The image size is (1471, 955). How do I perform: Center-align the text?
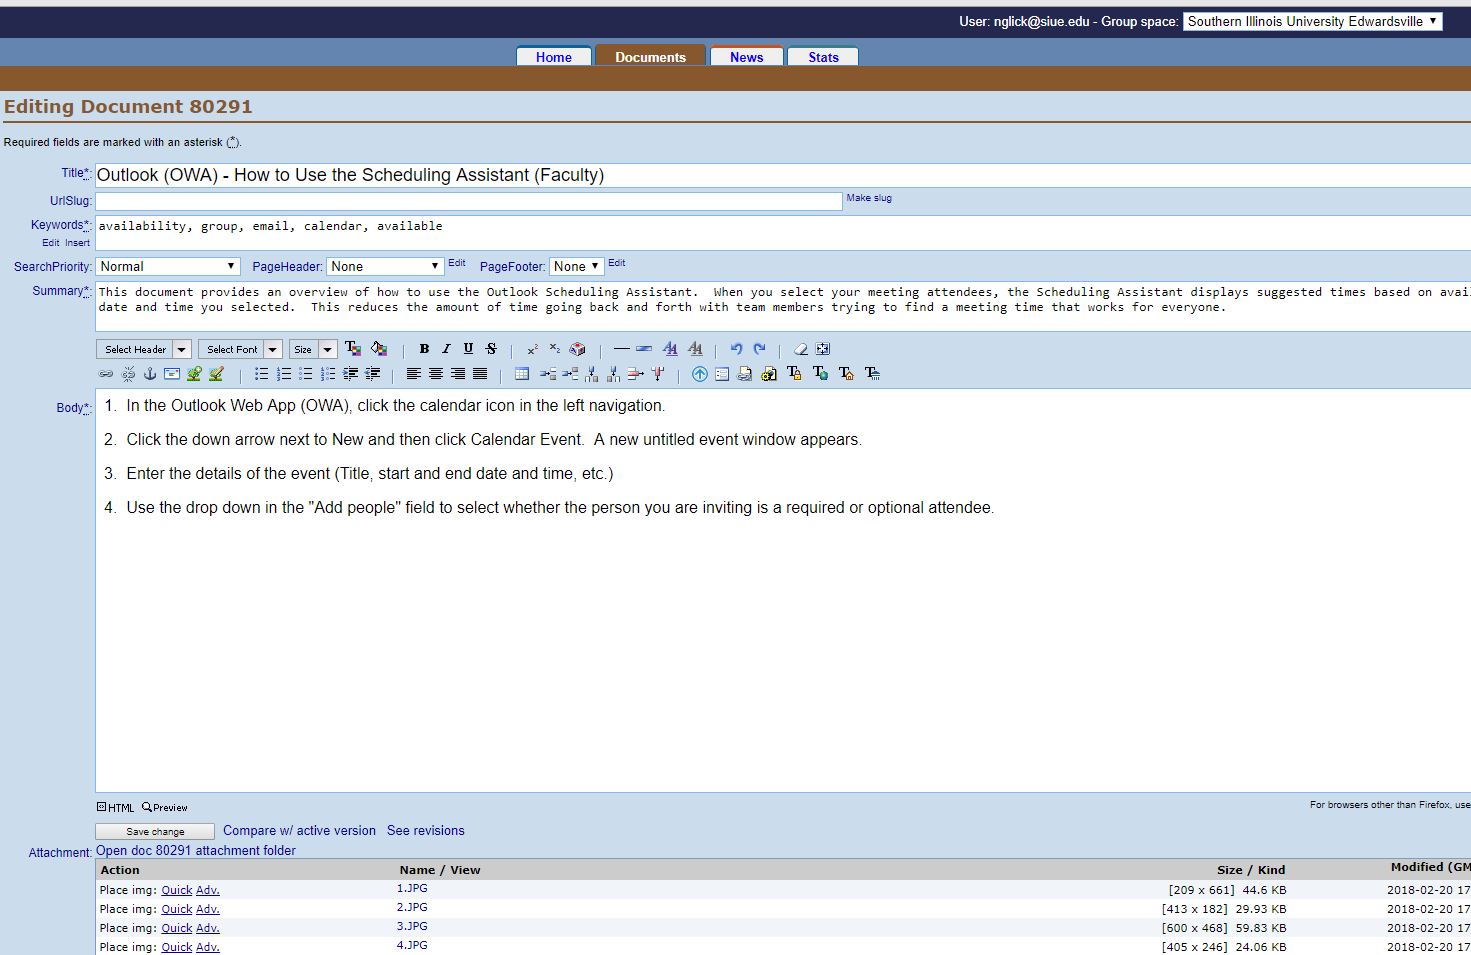pyautogui.click(x=436, y=374)
